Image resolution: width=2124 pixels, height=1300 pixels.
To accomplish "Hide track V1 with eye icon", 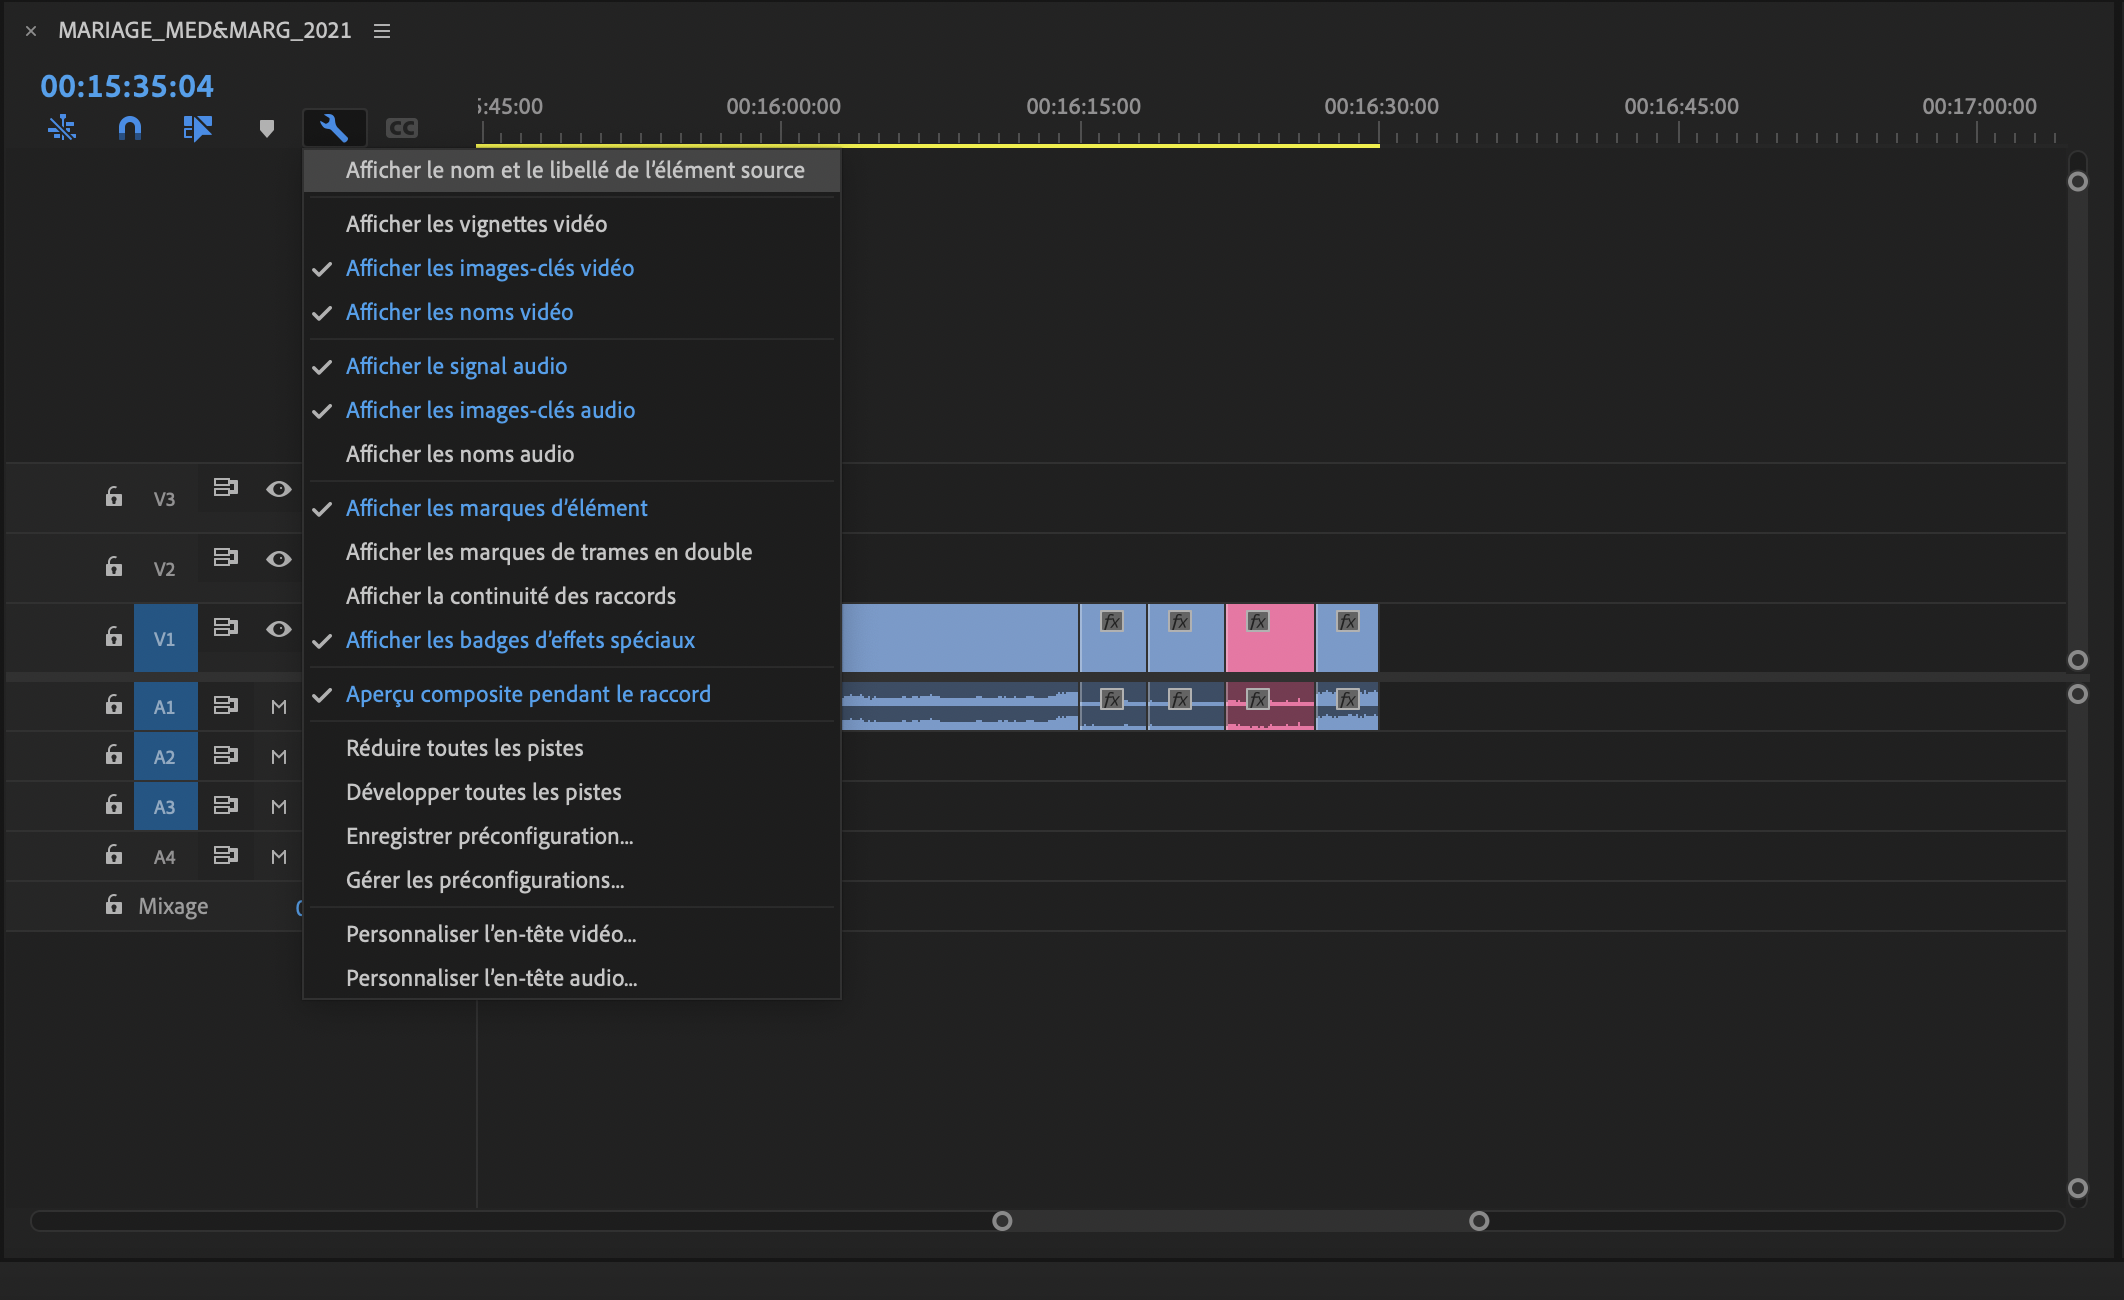I will pyautogui.click(x=279, y=629).
